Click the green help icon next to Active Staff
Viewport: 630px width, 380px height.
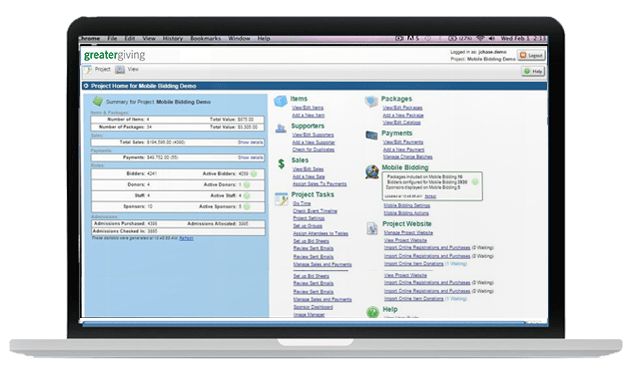[x=247, y=196]
